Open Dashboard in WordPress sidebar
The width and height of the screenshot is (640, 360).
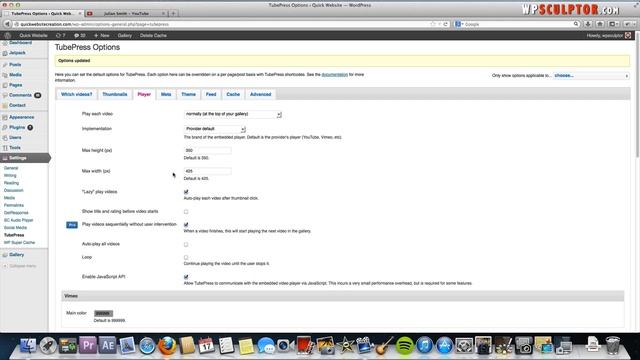pos(20,43)
